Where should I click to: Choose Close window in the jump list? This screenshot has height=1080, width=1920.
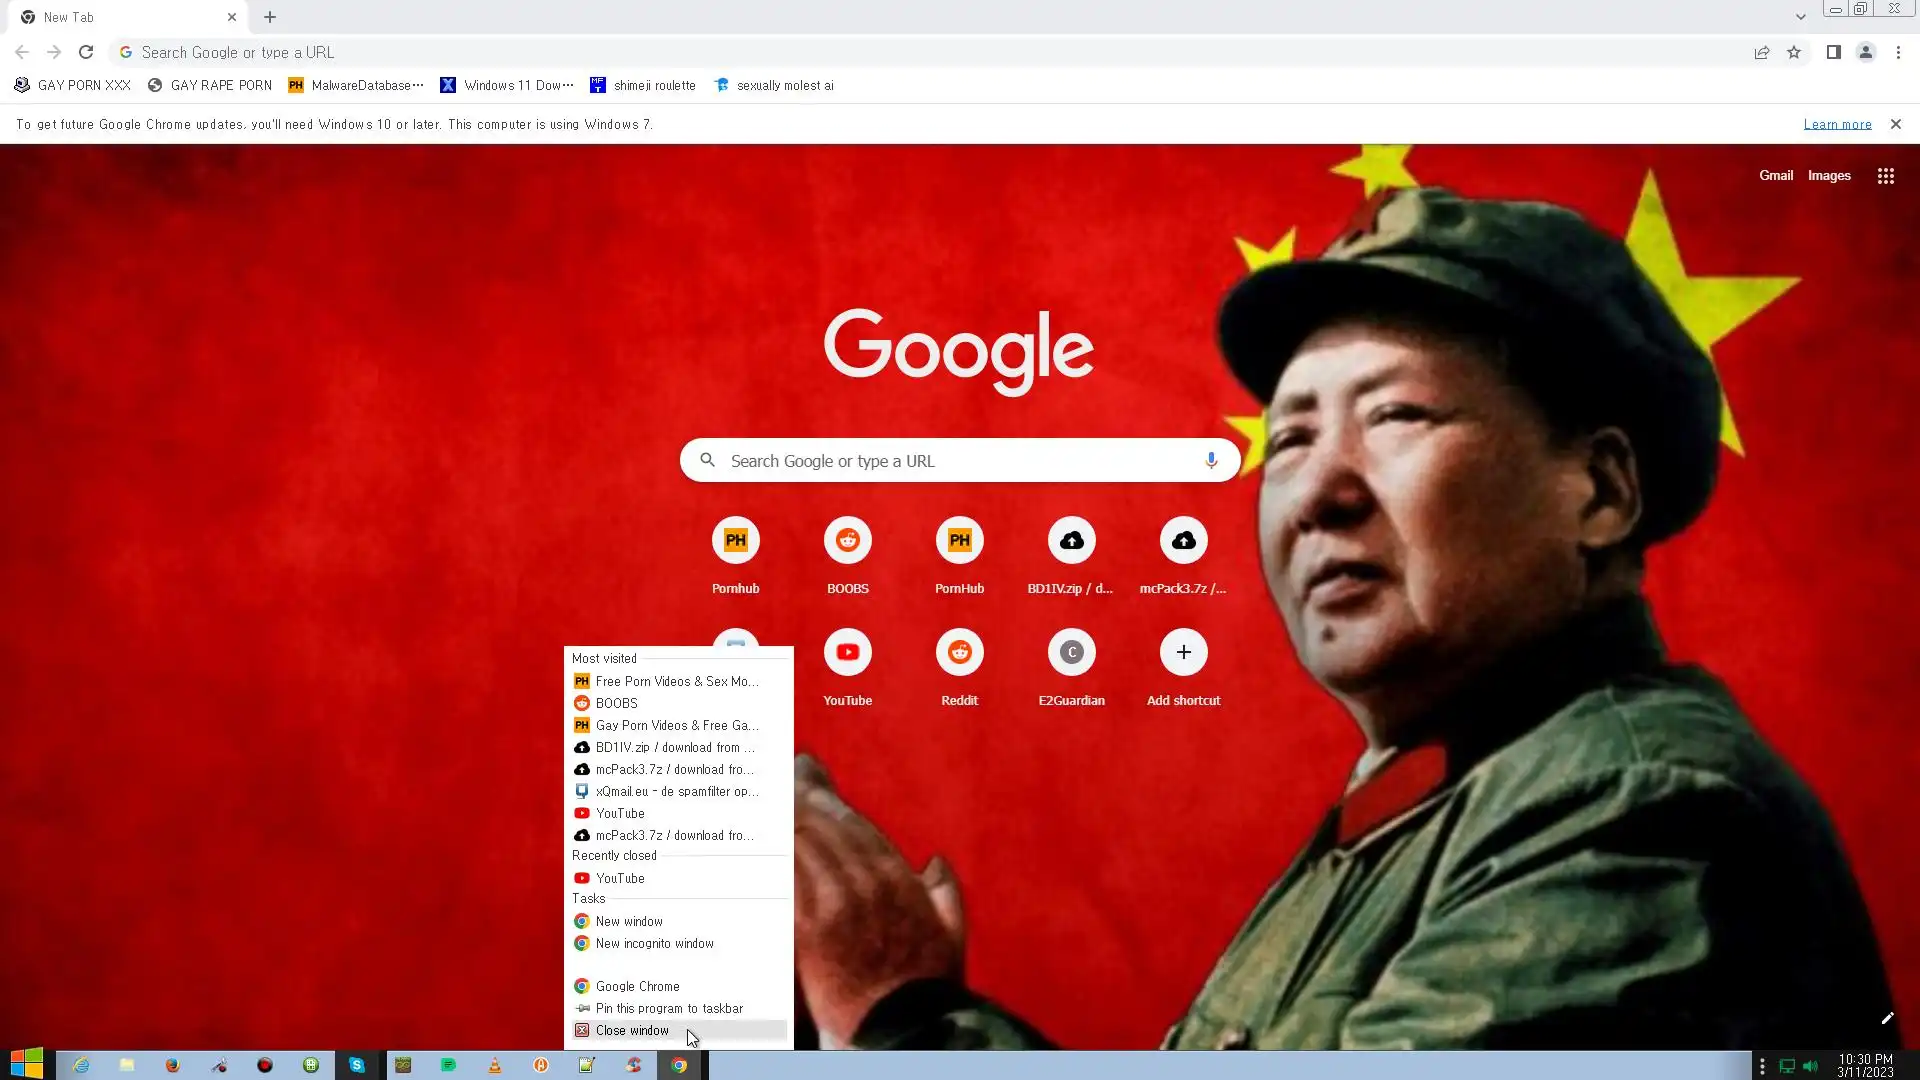point(632,1030)
